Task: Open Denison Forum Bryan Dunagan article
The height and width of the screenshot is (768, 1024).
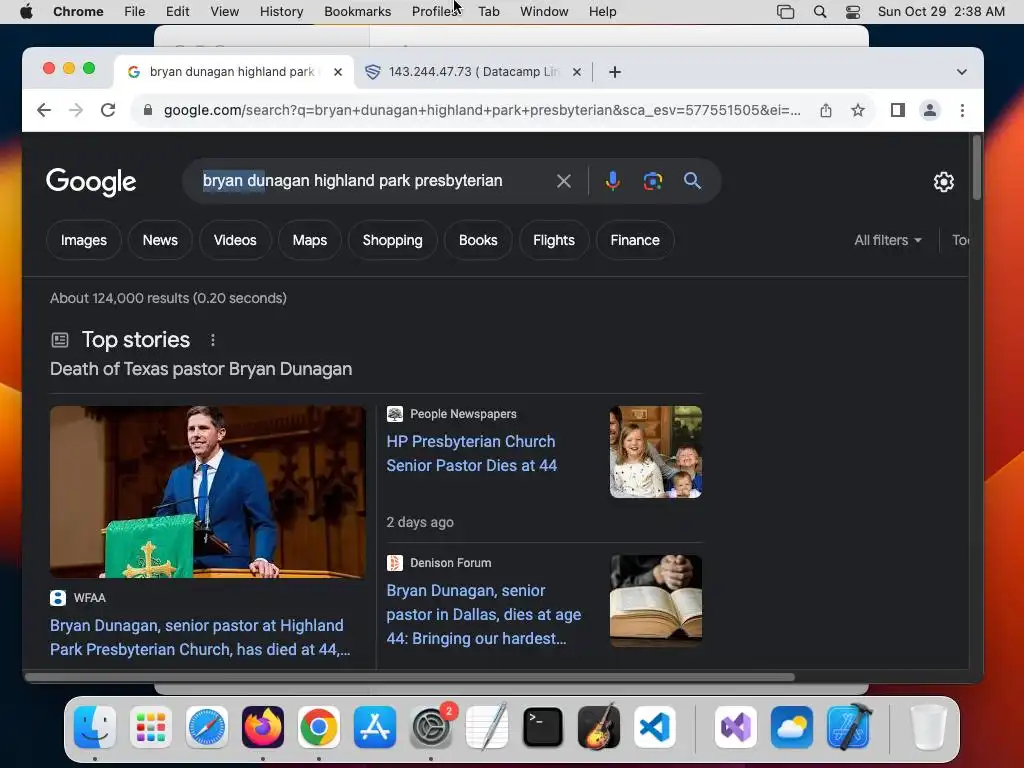Action: click(484, 615)
